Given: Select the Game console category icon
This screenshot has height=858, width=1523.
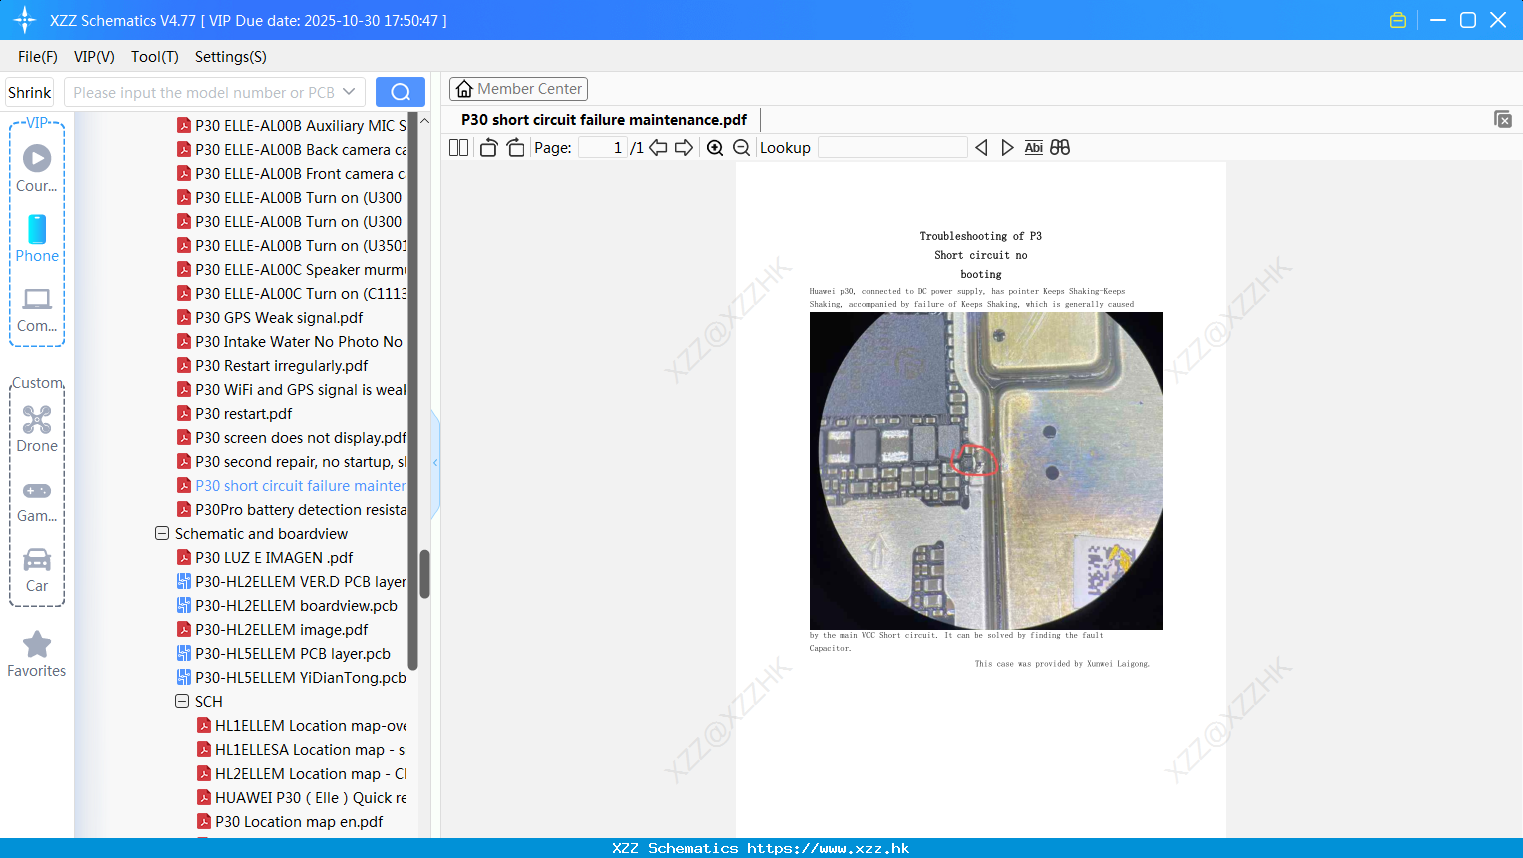Looking at the screenshot, I should pyautogui.click(x=37, y=501).
